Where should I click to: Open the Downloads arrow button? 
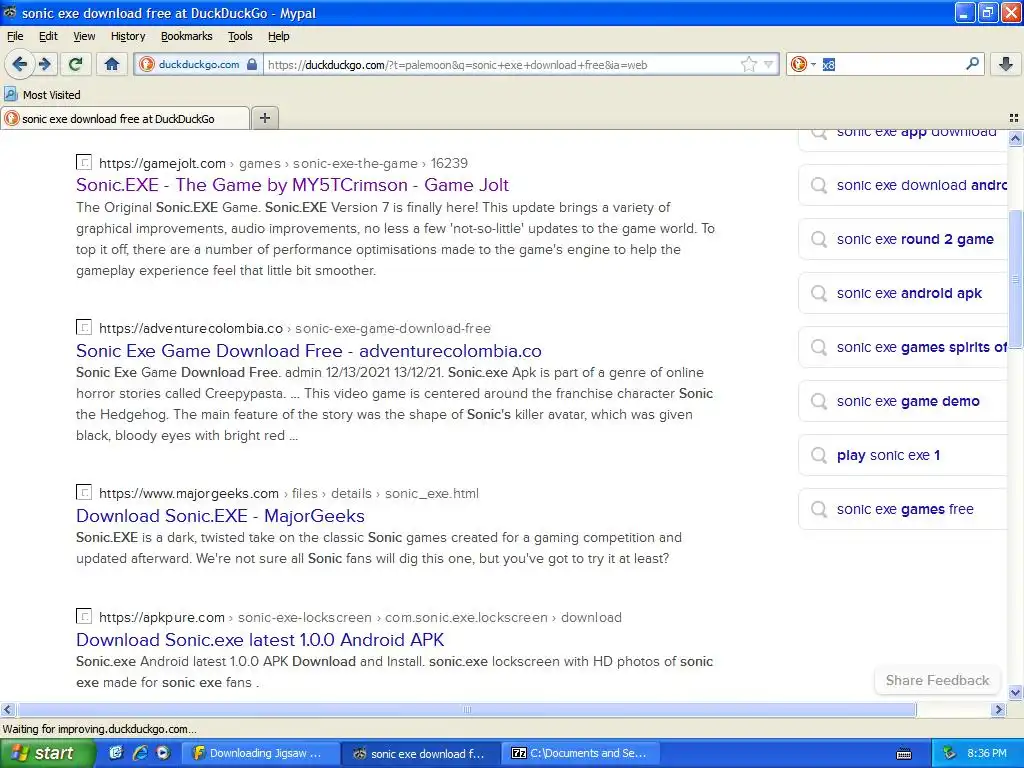pyautogui.click(x=1006, y=64)
